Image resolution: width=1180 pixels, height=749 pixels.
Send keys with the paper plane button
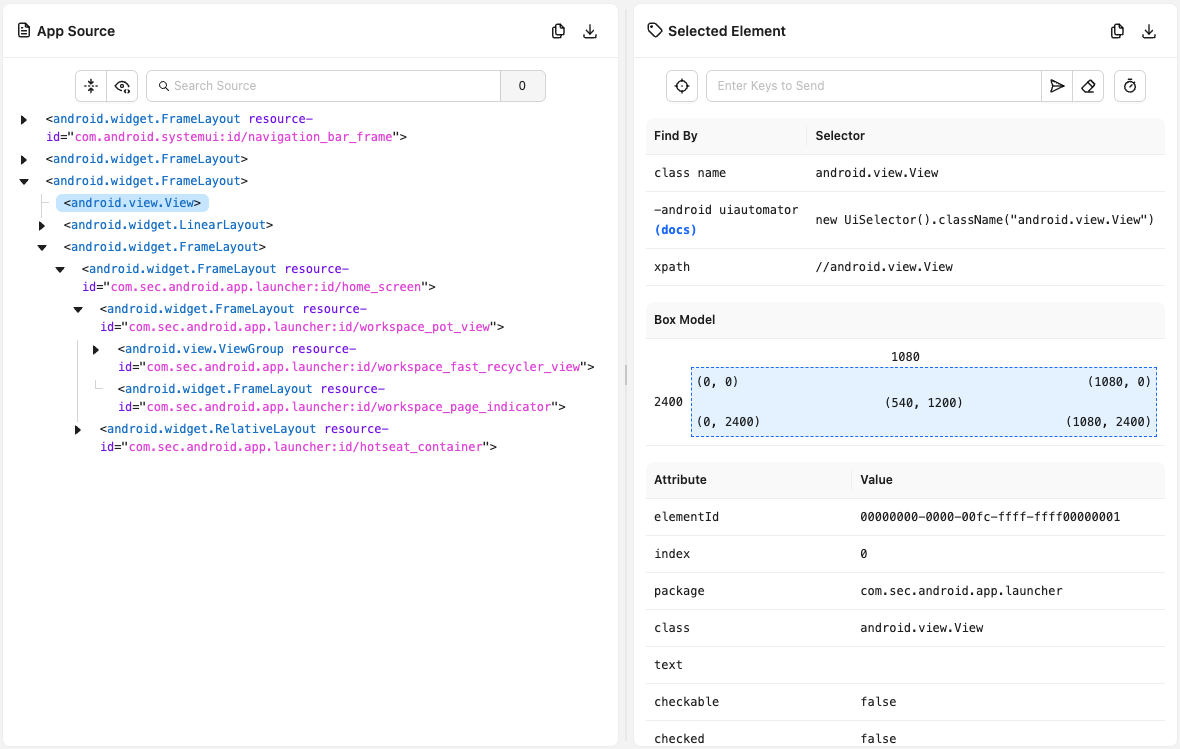coord(1057,86)
